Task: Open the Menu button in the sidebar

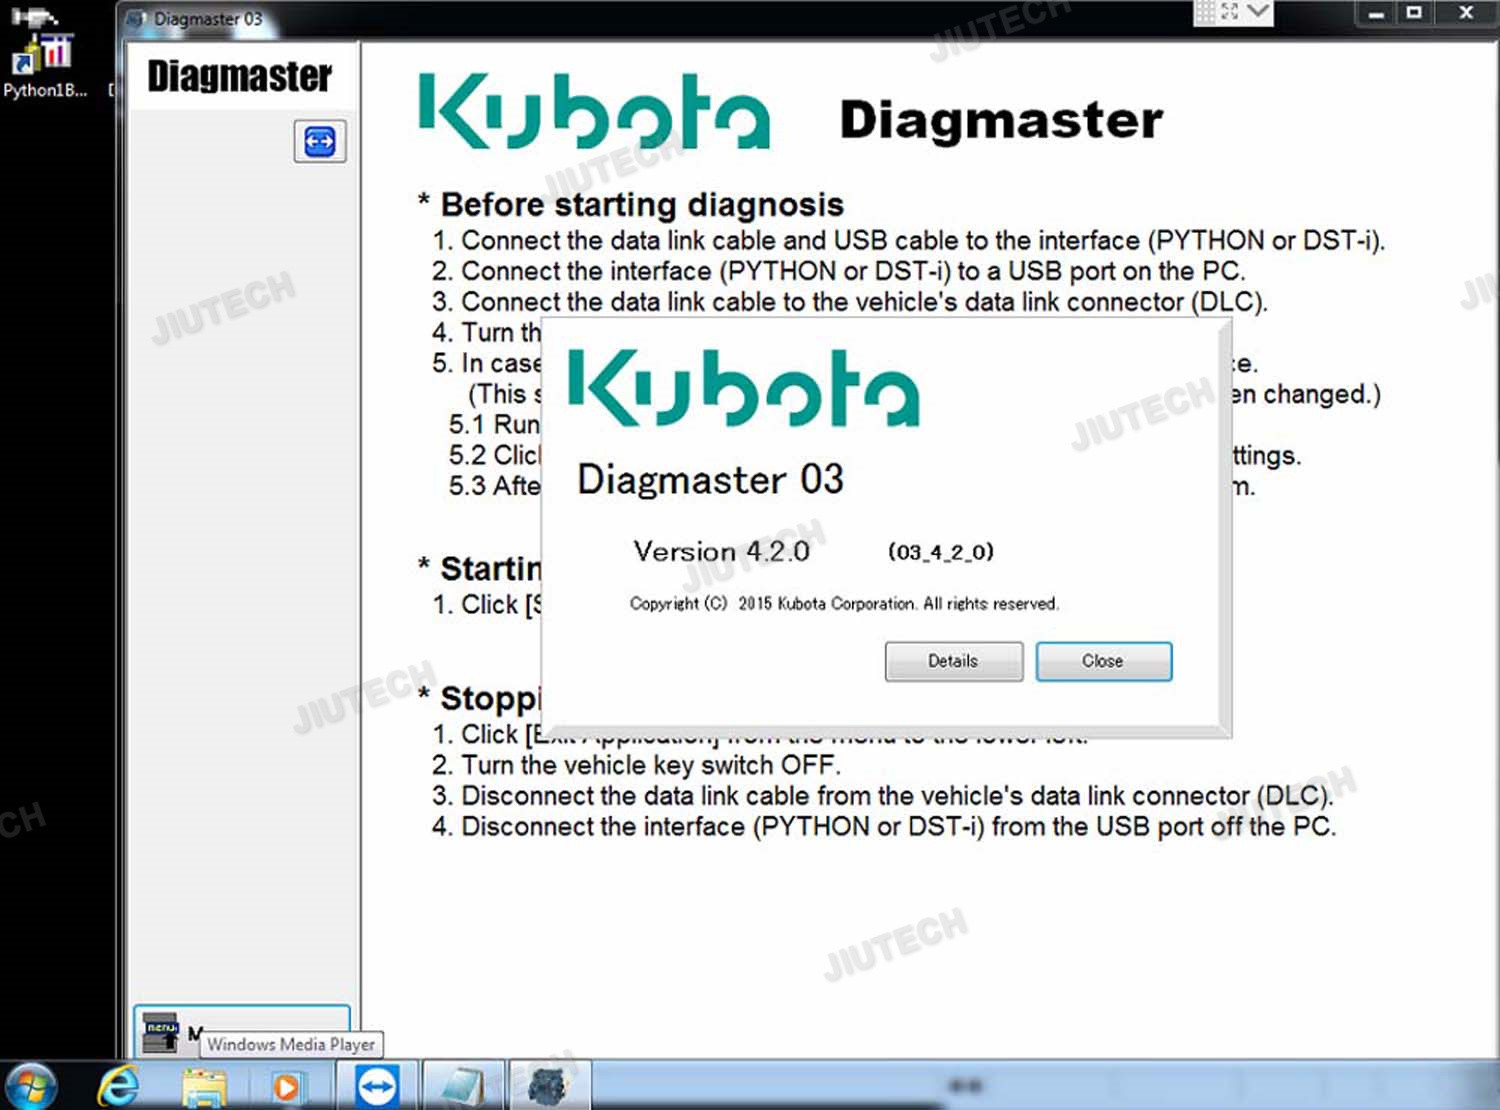Action: 163,1033
